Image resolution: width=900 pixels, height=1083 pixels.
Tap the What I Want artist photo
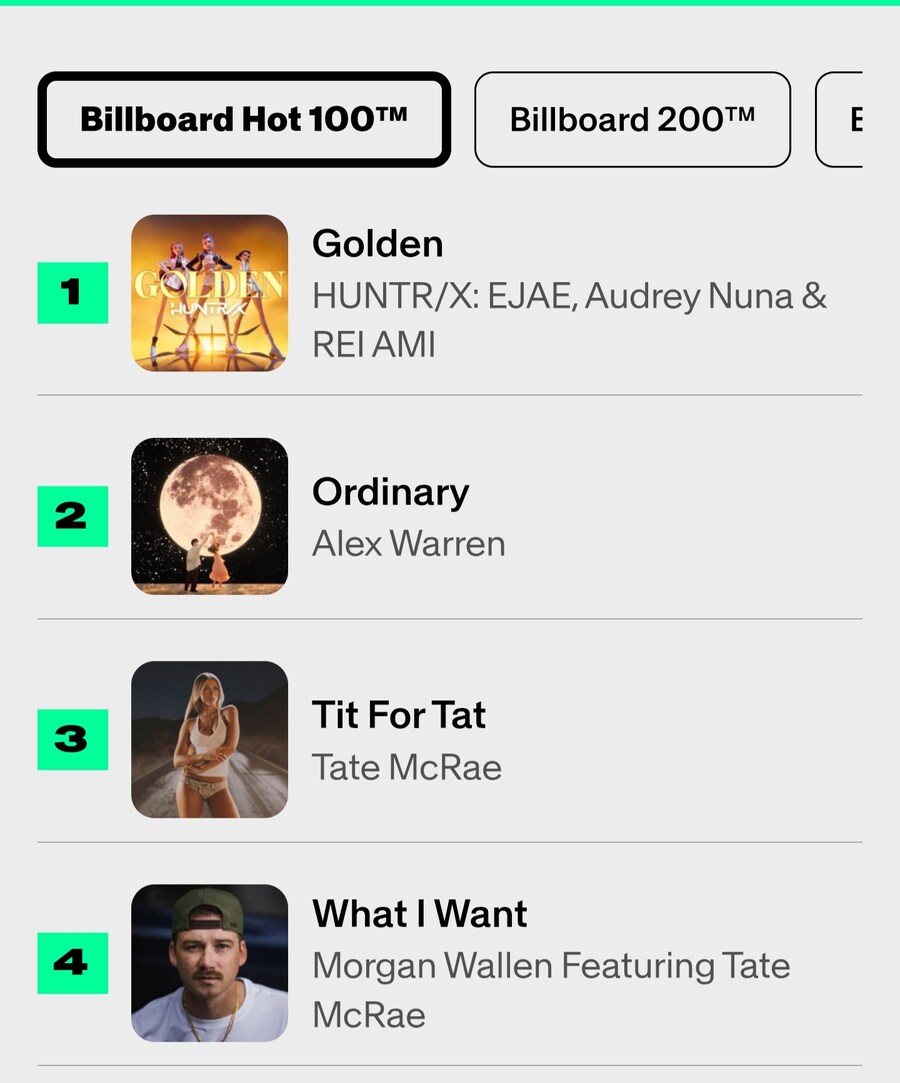coord(210,962)
